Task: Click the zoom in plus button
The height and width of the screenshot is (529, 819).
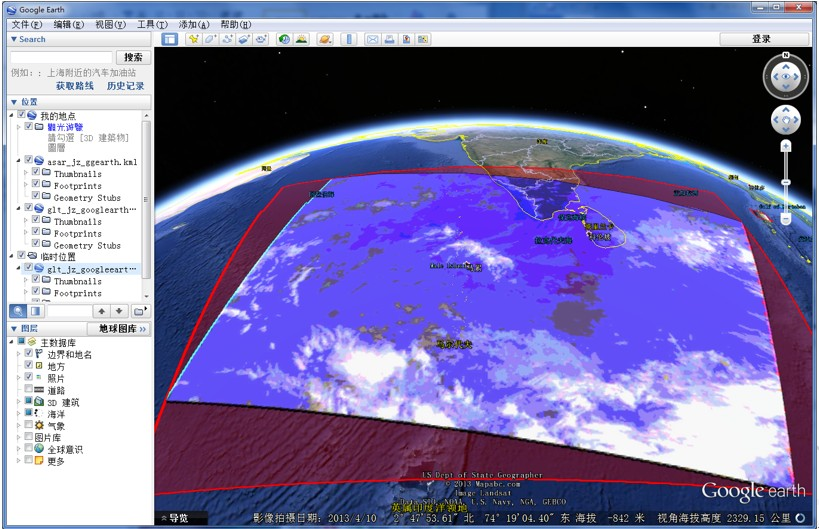Action: pos(786,147)
